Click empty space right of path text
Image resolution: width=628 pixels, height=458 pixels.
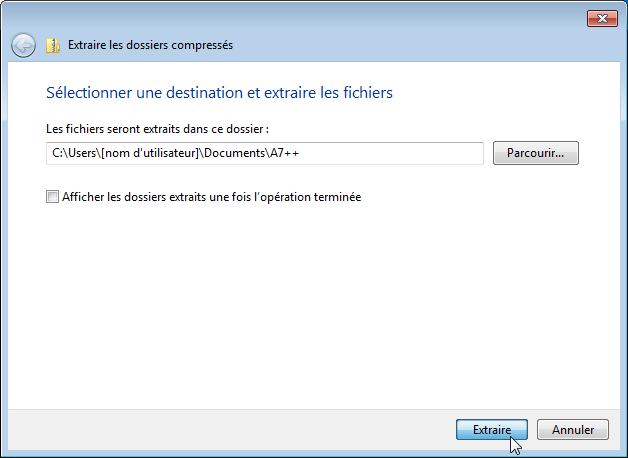[x=400, y=154]
